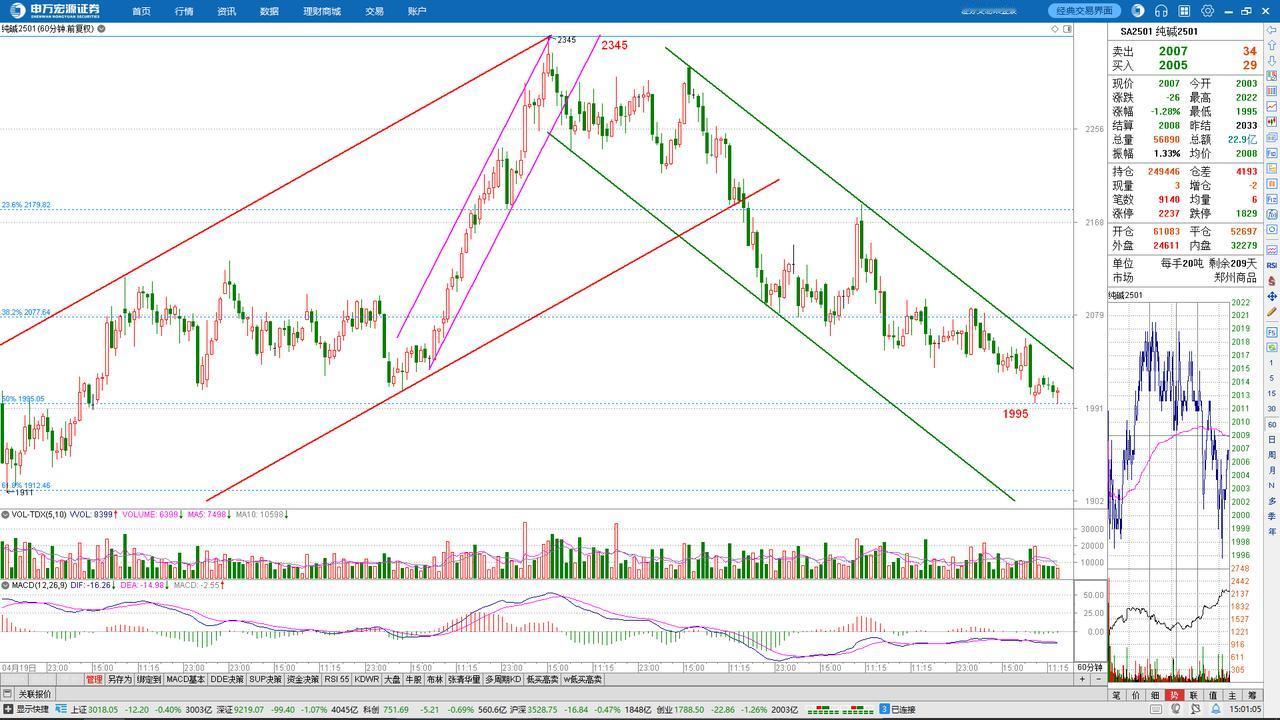
Task: Select the 细 tab in side panel
Action: (1155, 695)
